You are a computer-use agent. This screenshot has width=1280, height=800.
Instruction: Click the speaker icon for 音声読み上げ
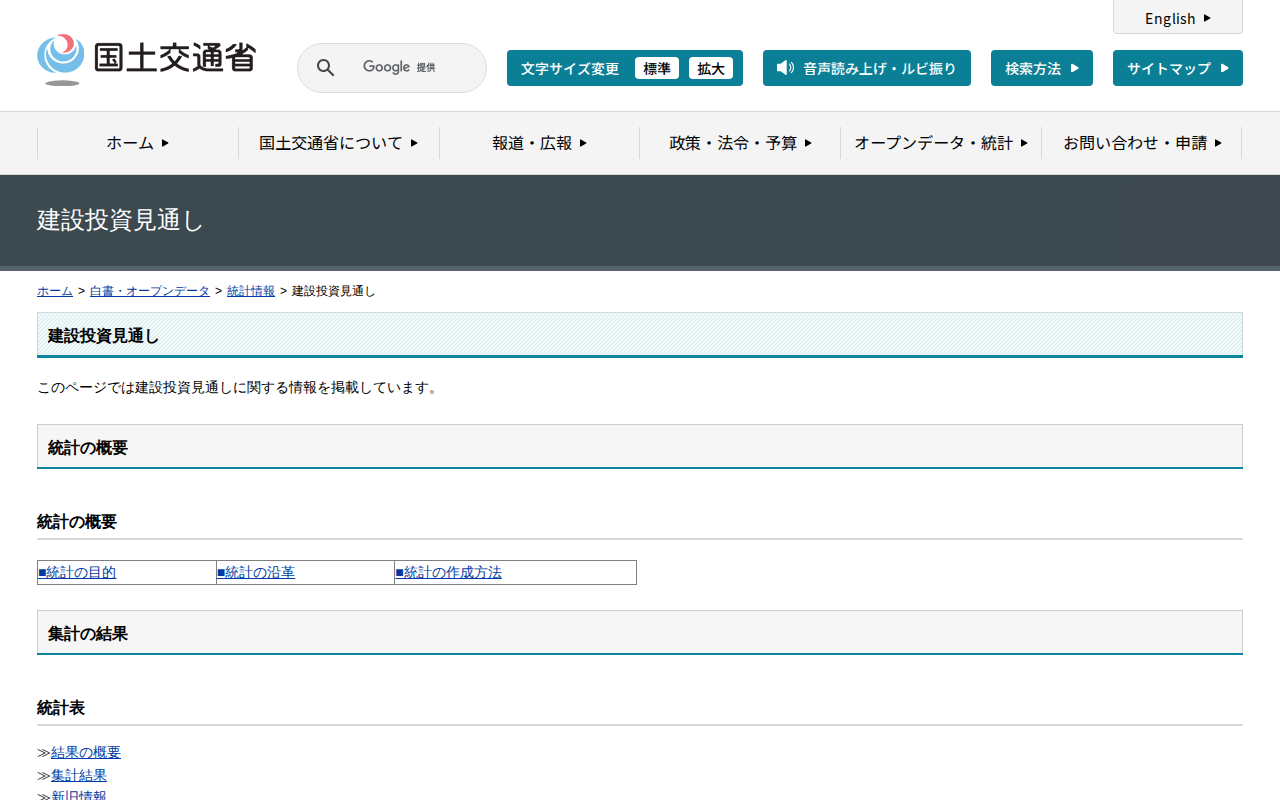[x=785, y=68]
